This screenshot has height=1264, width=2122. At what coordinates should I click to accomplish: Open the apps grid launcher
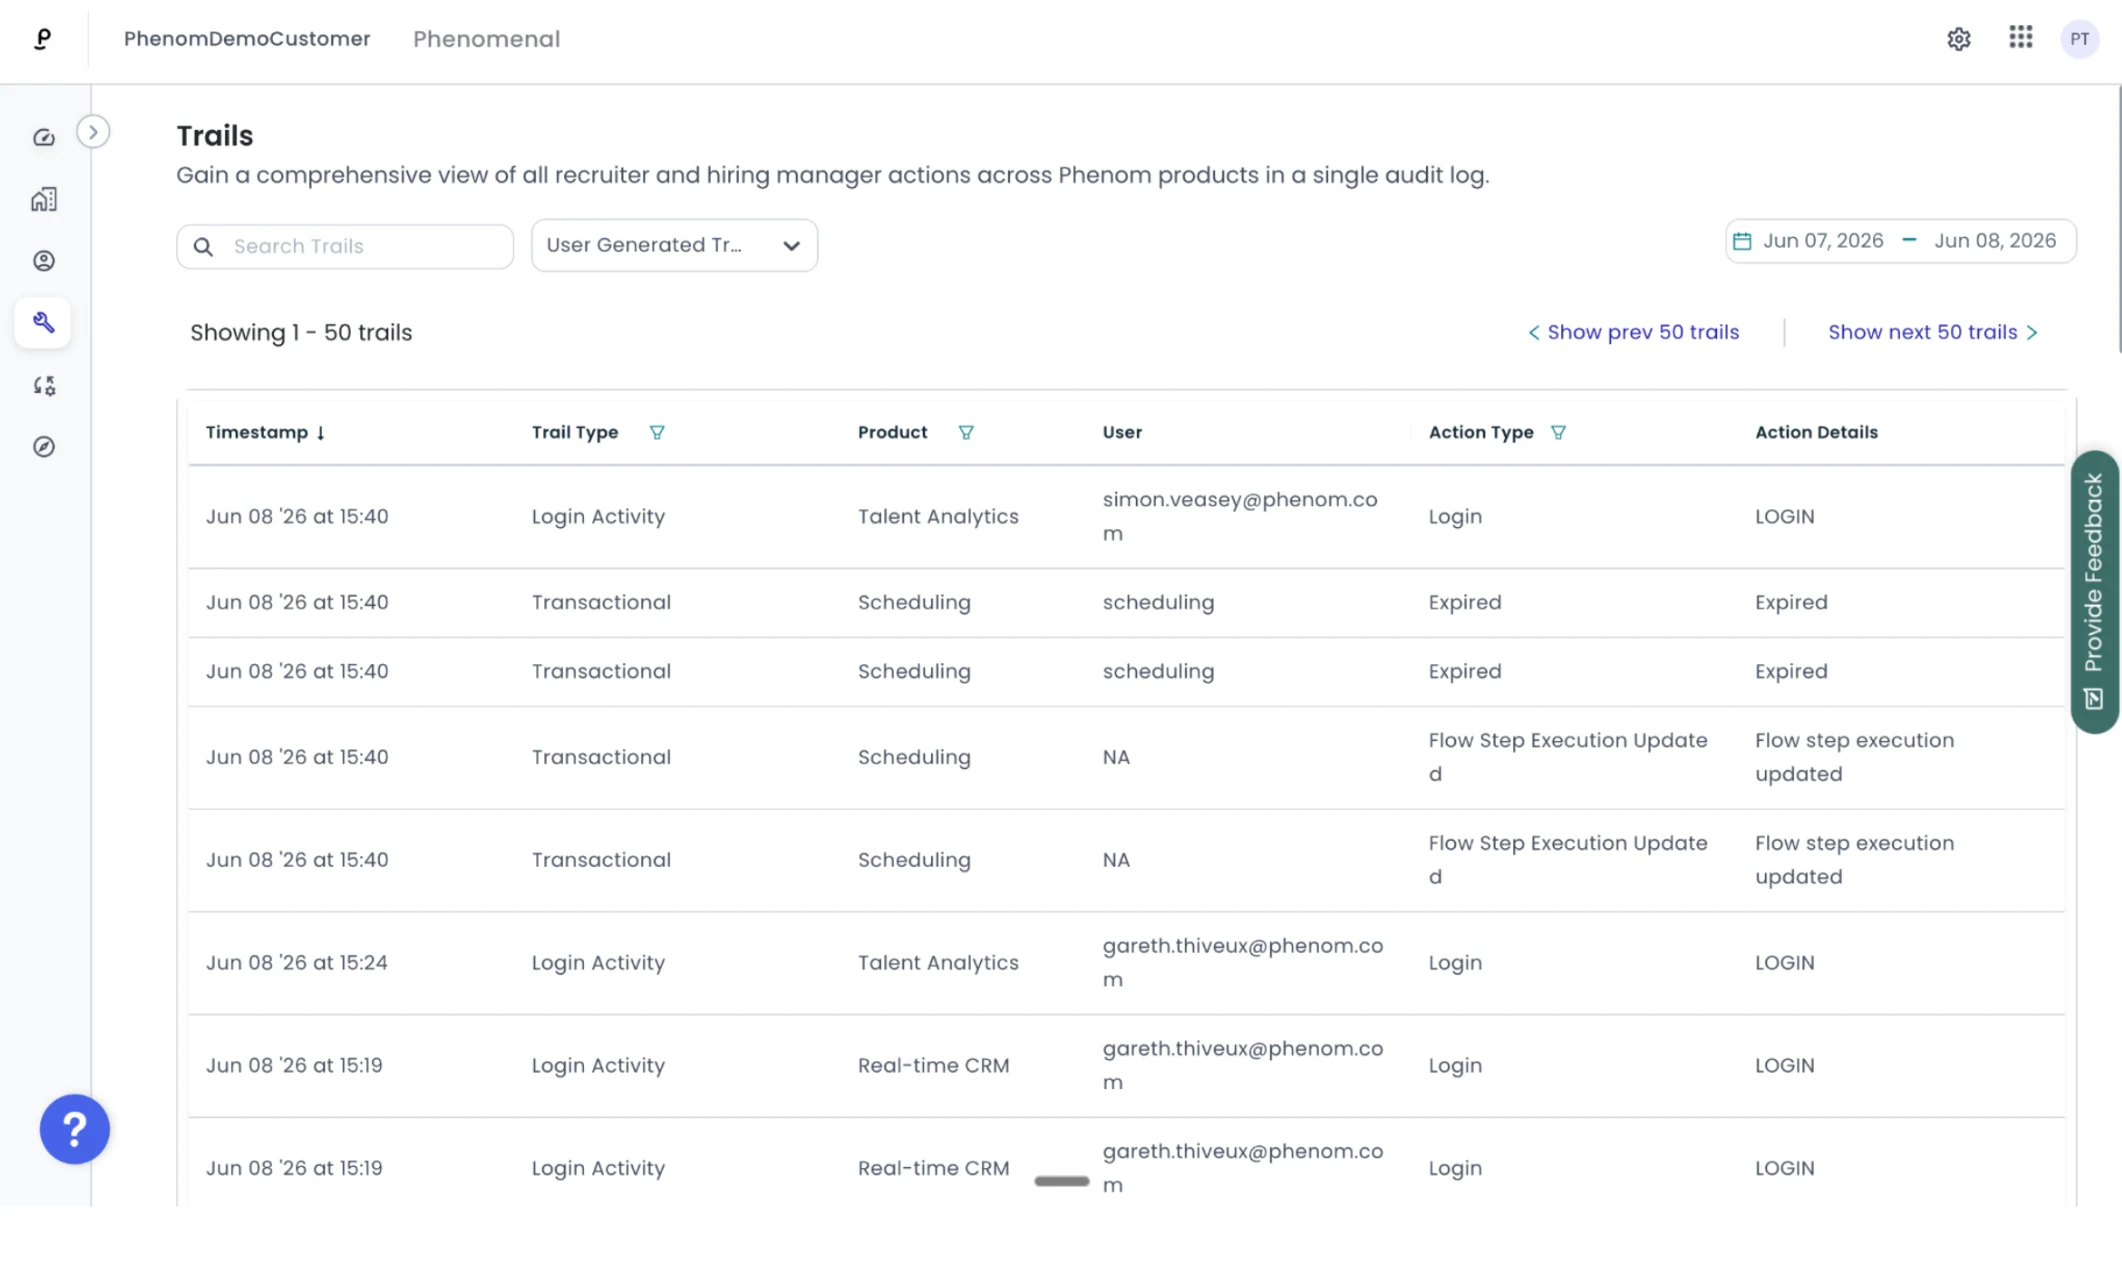point(2020,38)
